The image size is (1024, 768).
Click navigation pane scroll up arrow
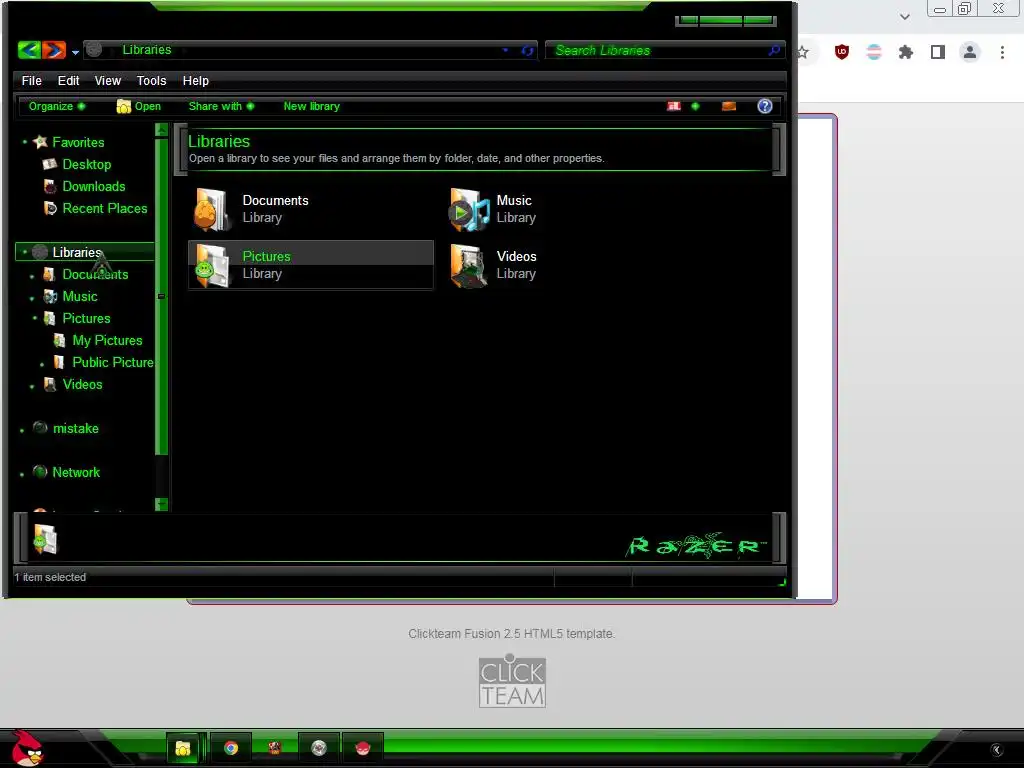161,129
